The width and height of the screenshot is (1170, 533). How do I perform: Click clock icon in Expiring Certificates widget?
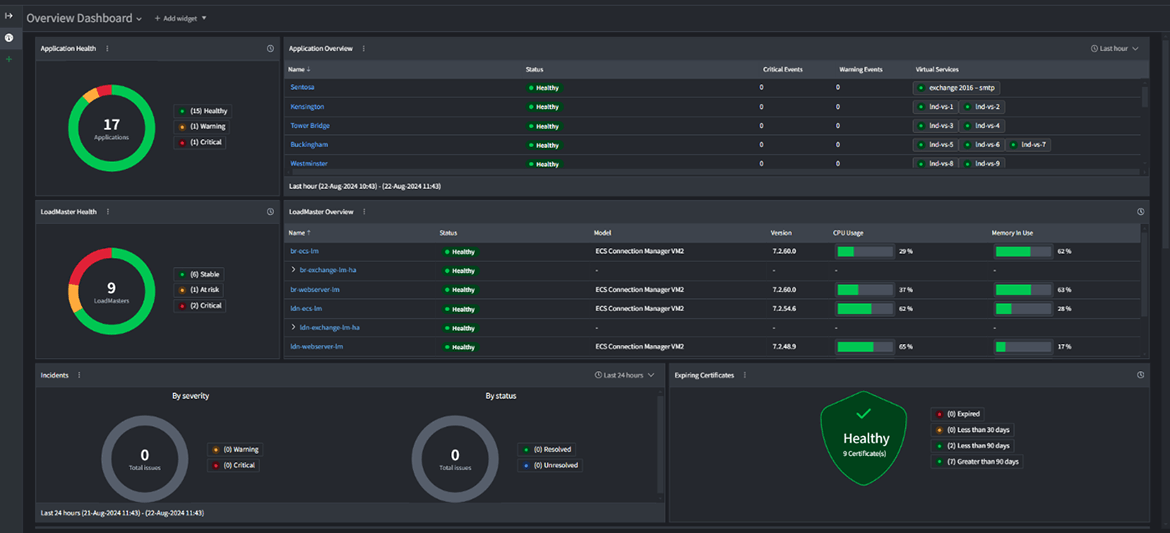point(1141,375)
